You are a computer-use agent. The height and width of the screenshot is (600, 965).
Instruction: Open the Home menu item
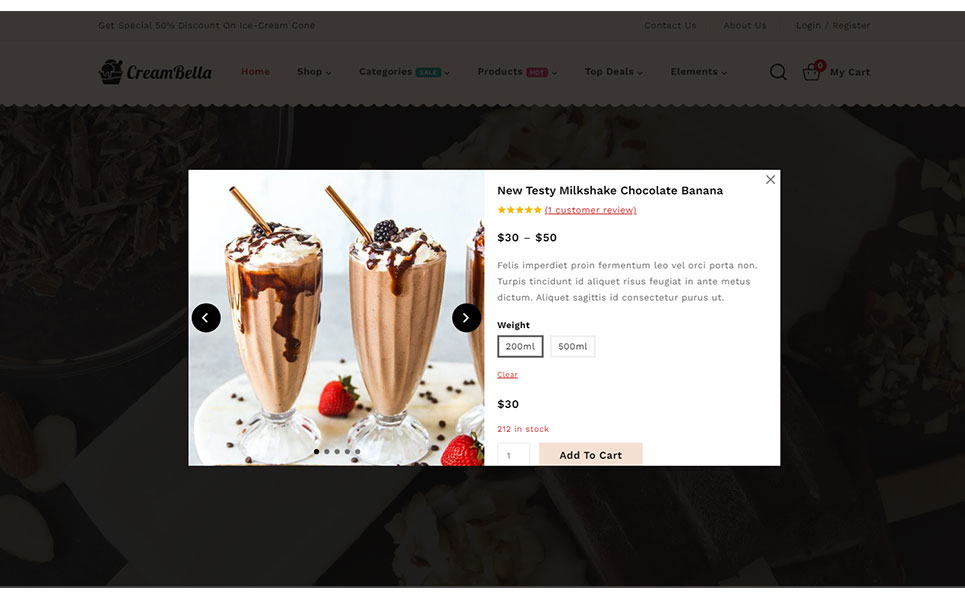pyautogui.click(x=255, y=72)
